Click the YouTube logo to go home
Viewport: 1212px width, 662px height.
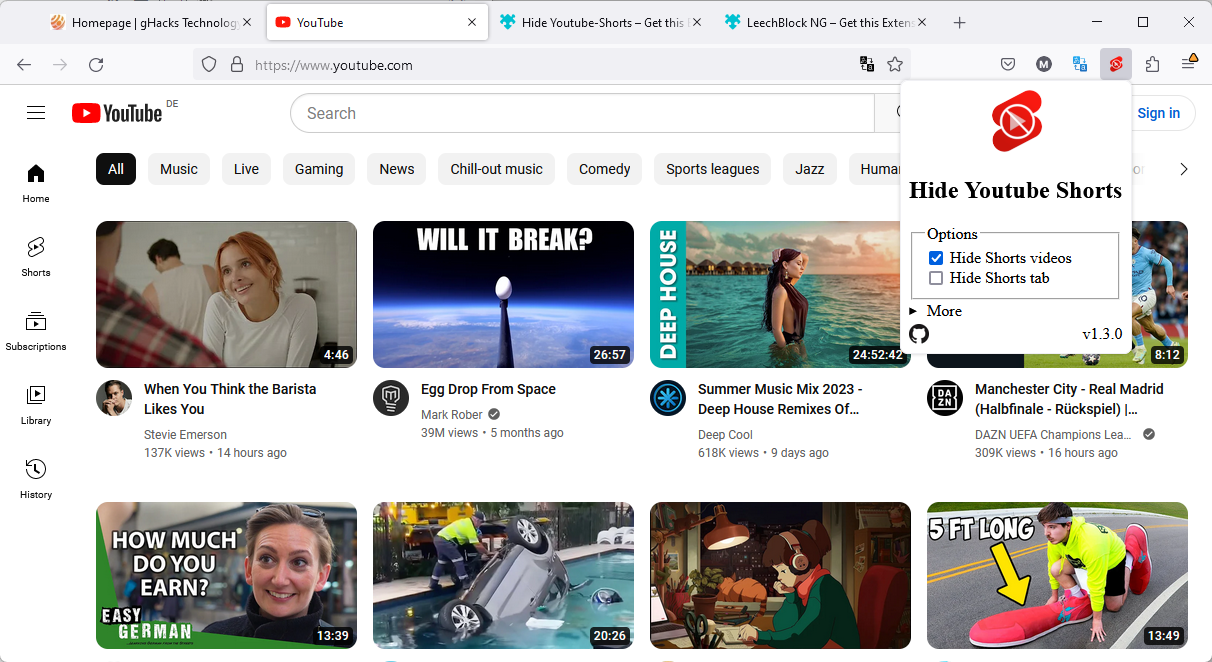113,112
